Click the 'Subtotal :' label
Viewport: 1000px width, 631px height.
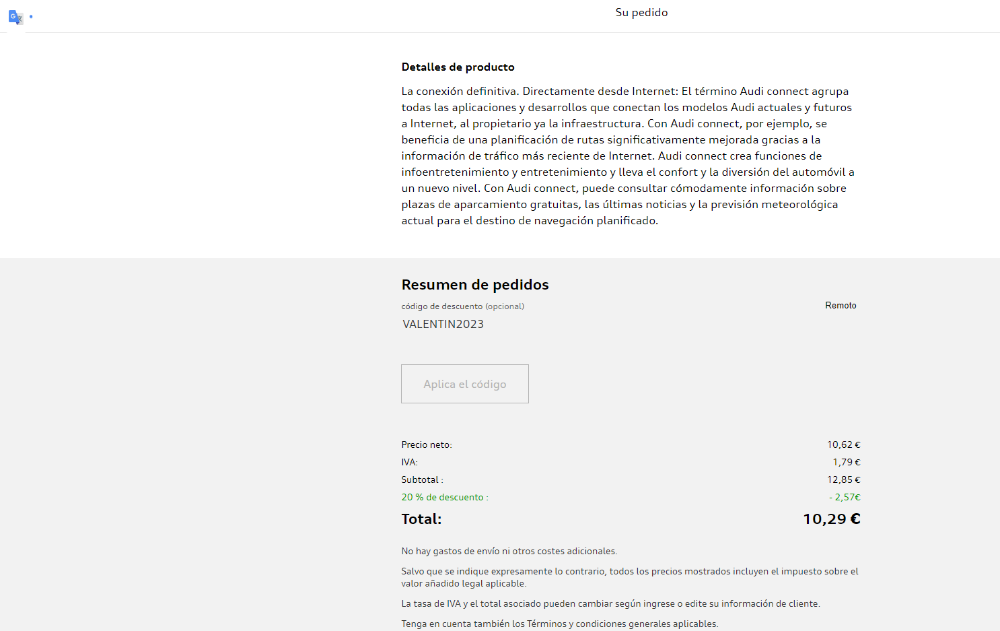point(422,480)
